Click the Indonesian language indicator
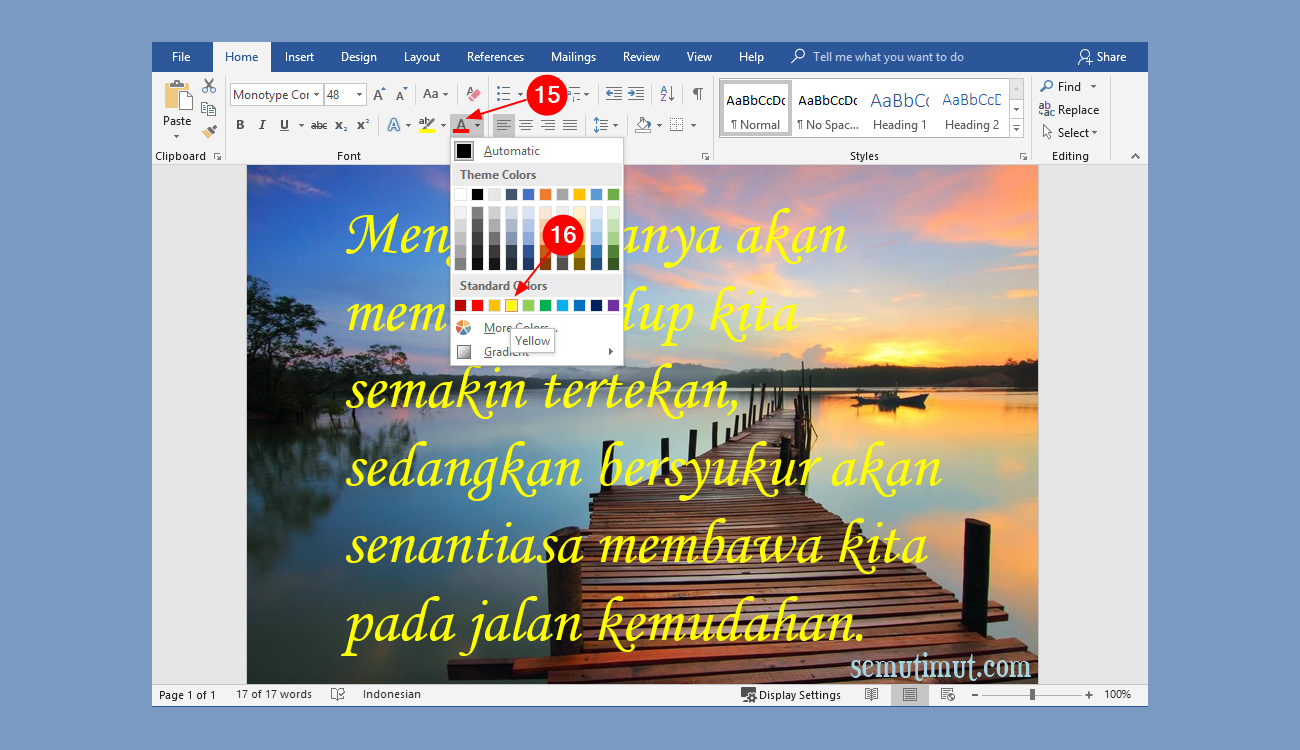Screen dimensions: 1300x750 click(x=392, y=695)
